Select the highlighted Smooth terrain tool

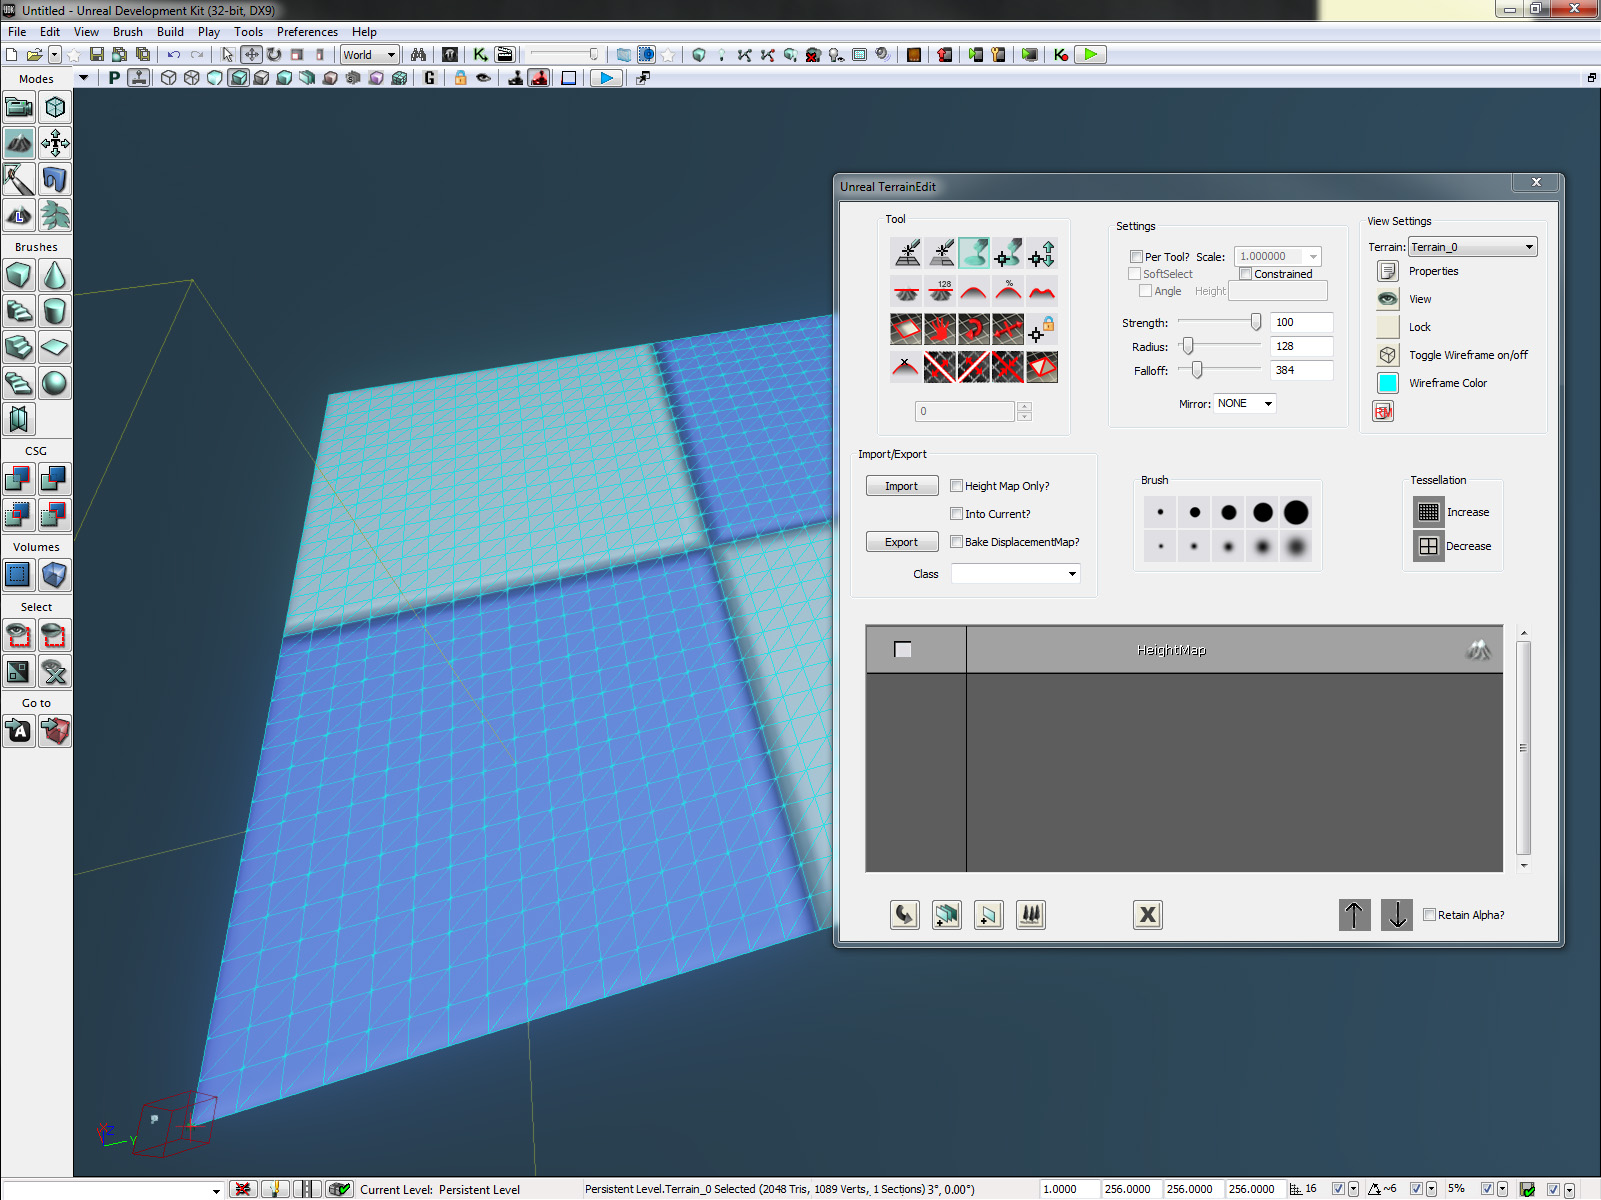point(974,254)
